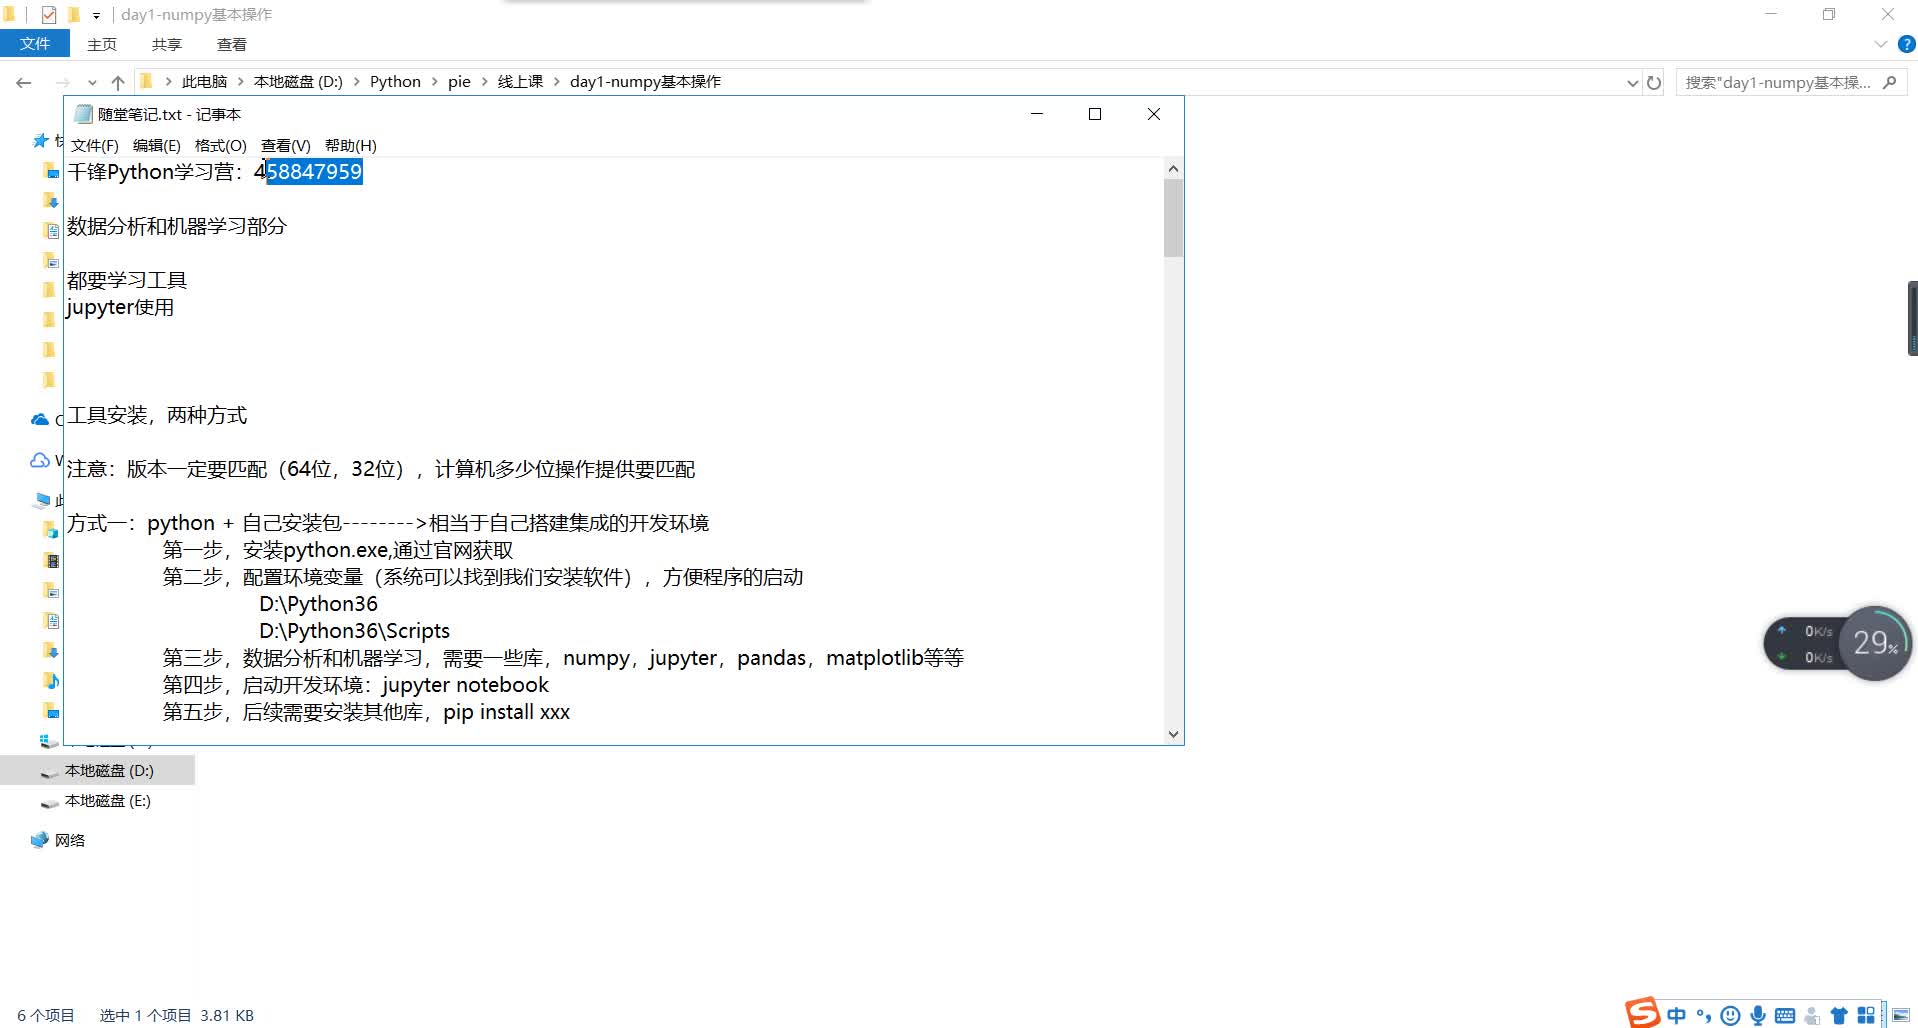Click the Sogou S logo
This screenshot has height=1028, width=1918.
(1643, 1013)
